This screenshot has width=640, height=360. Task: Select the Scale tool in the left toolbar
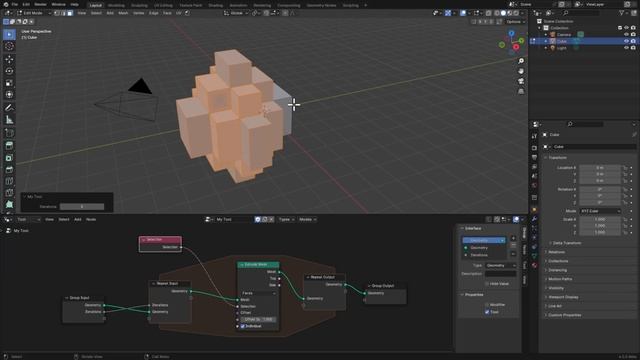point(9,83)
